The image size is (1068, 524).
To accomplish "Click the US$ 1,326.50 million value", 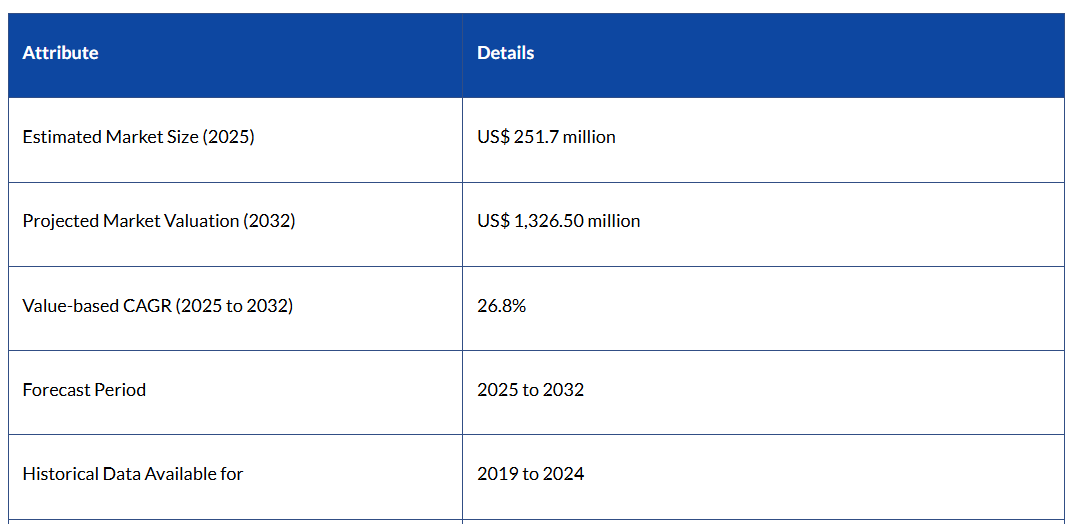I will [x=558, y=221].
